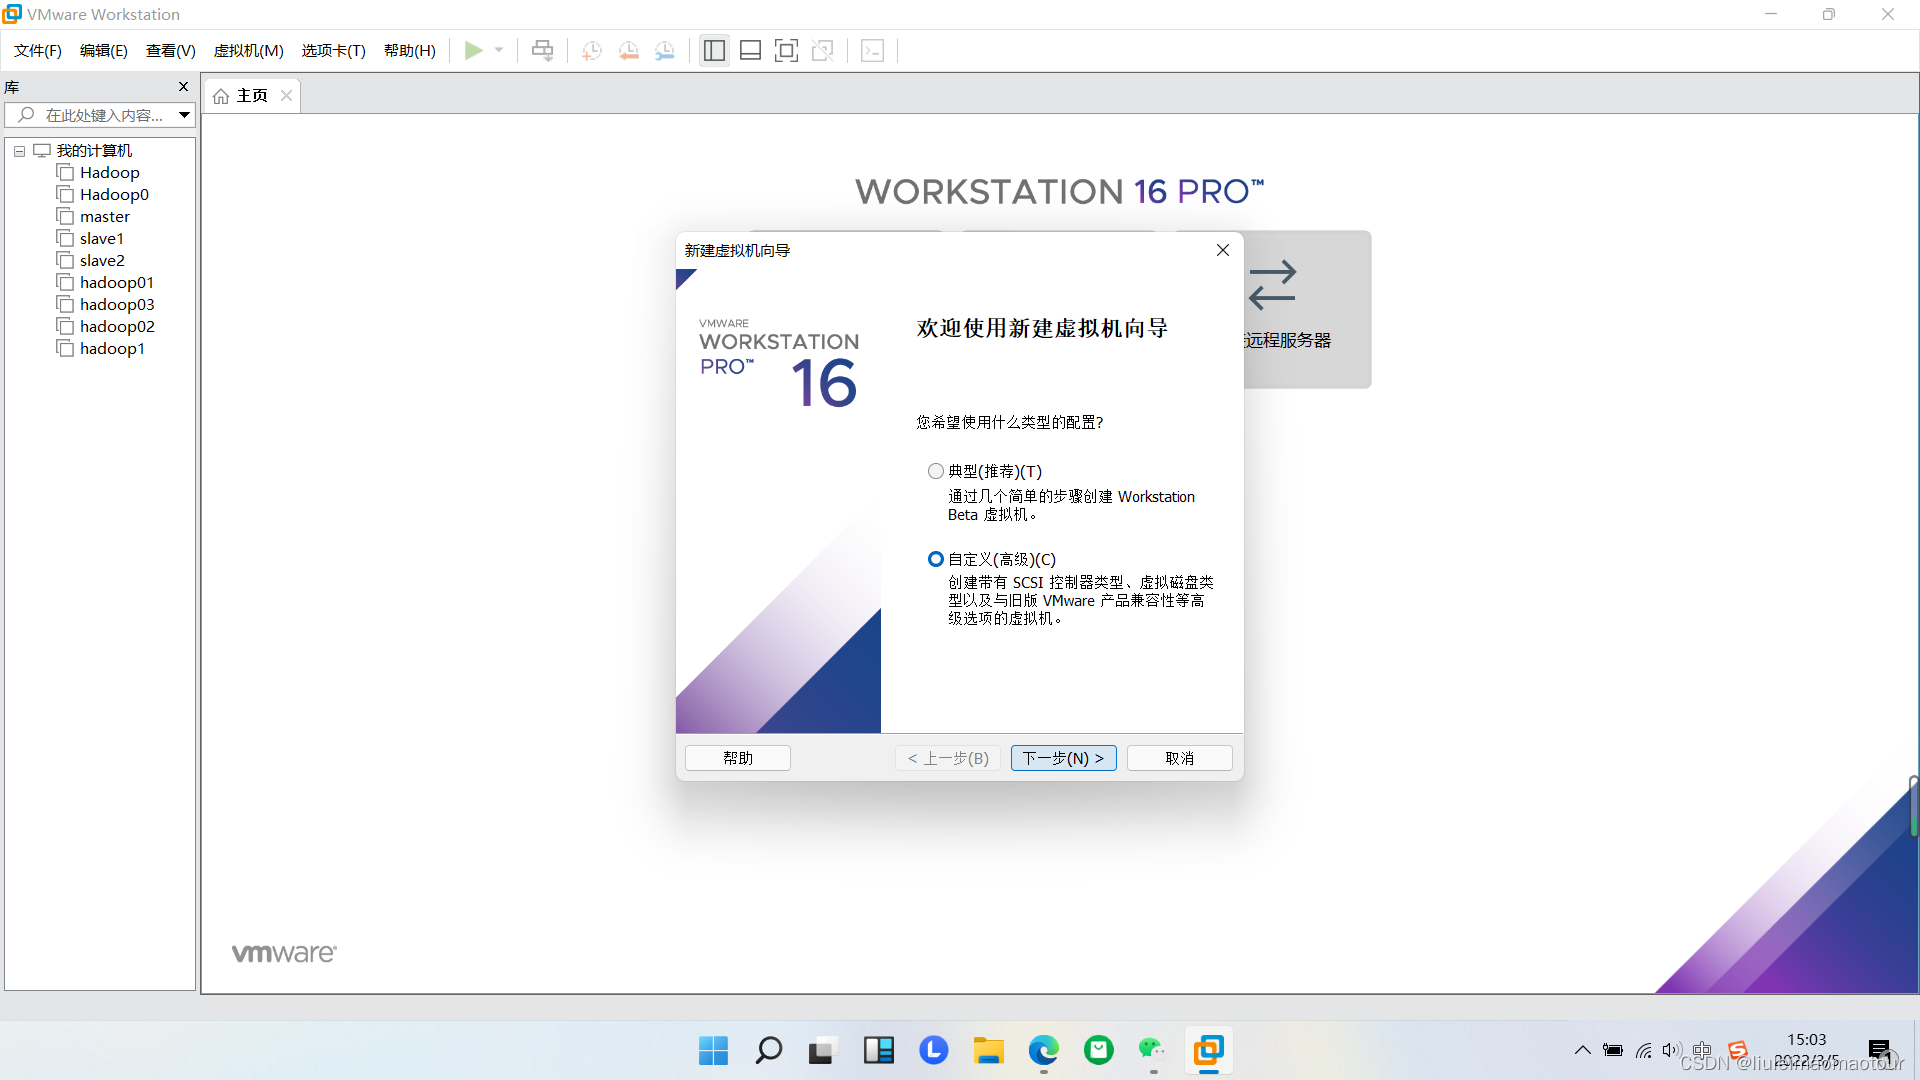Open the snapshot manager icon
The height and width of the screenshot is (1080, 1920).
click(x=665, y=50)
